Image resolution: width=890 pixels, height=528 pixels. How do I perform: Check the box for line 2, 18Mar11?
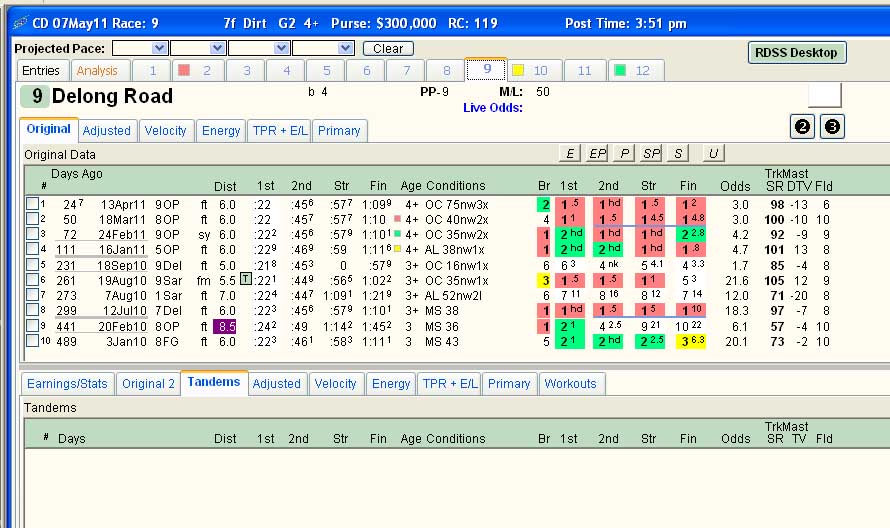[x=32, y=219]
